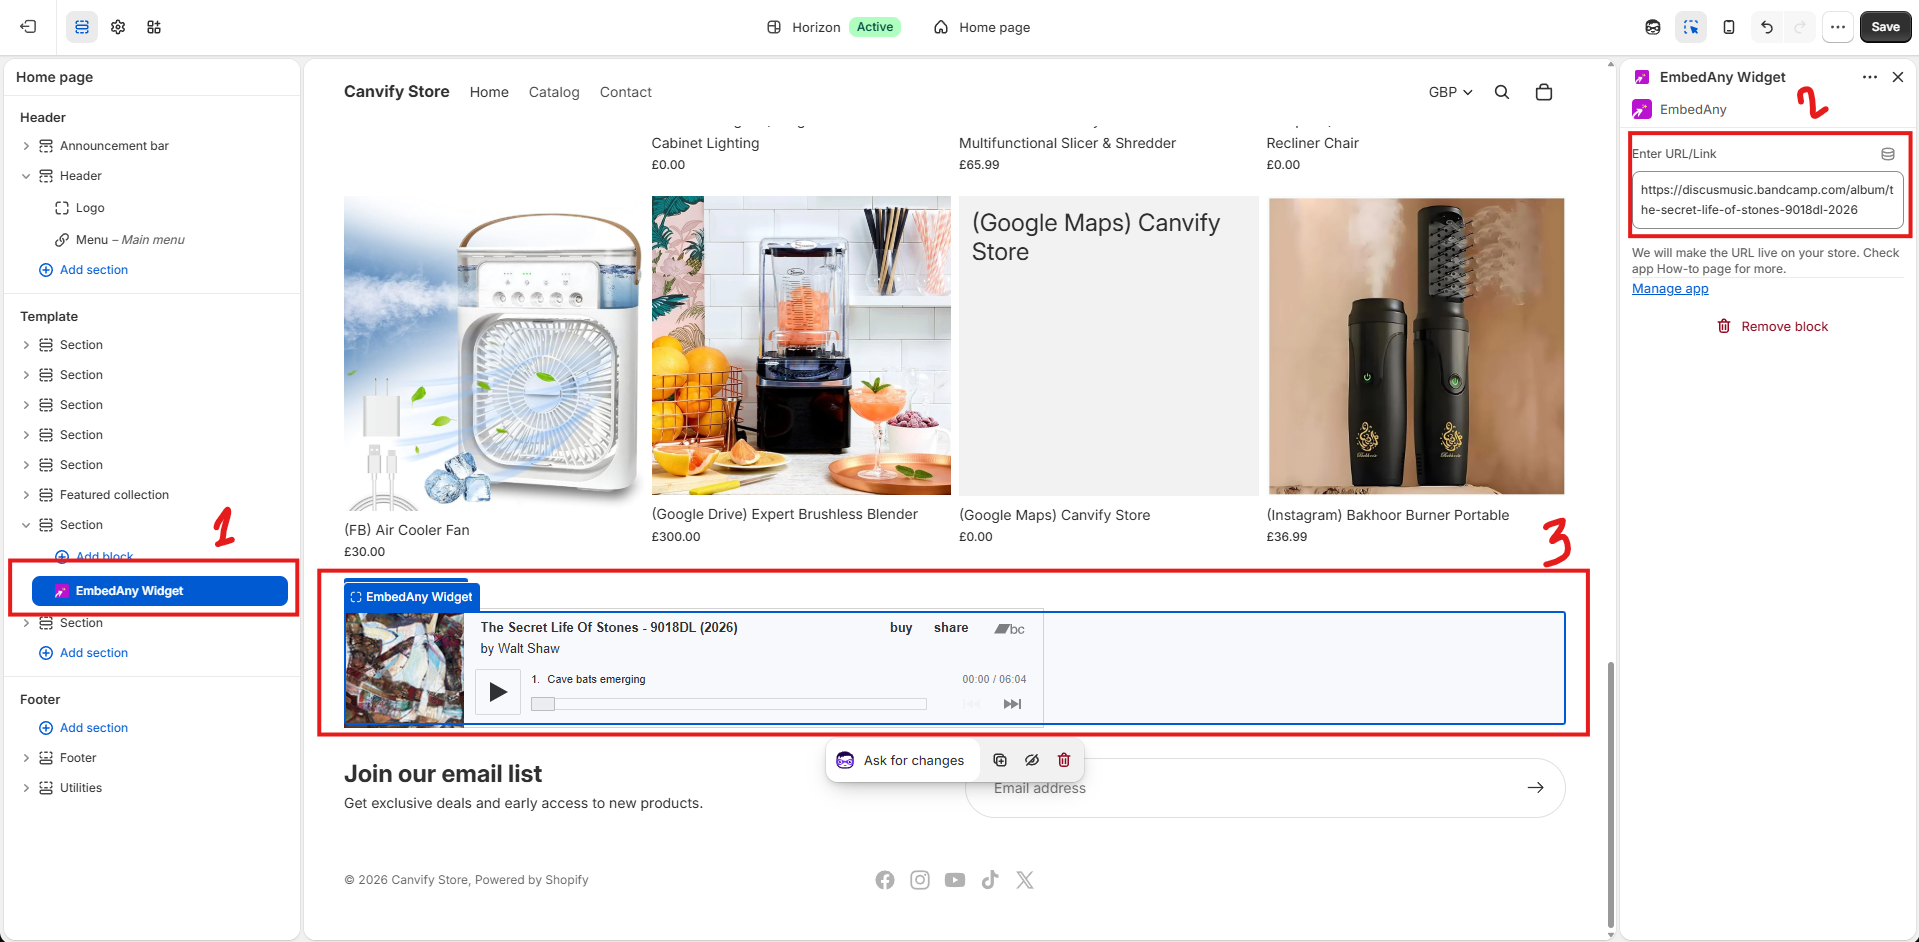
Task: Open the Home page template selector
Action: click(982, 27)
